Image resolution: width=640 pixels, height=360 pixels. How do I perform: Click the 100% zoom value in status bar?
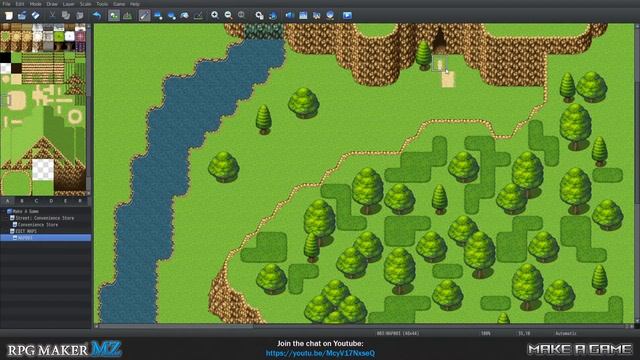coord(486,333)
